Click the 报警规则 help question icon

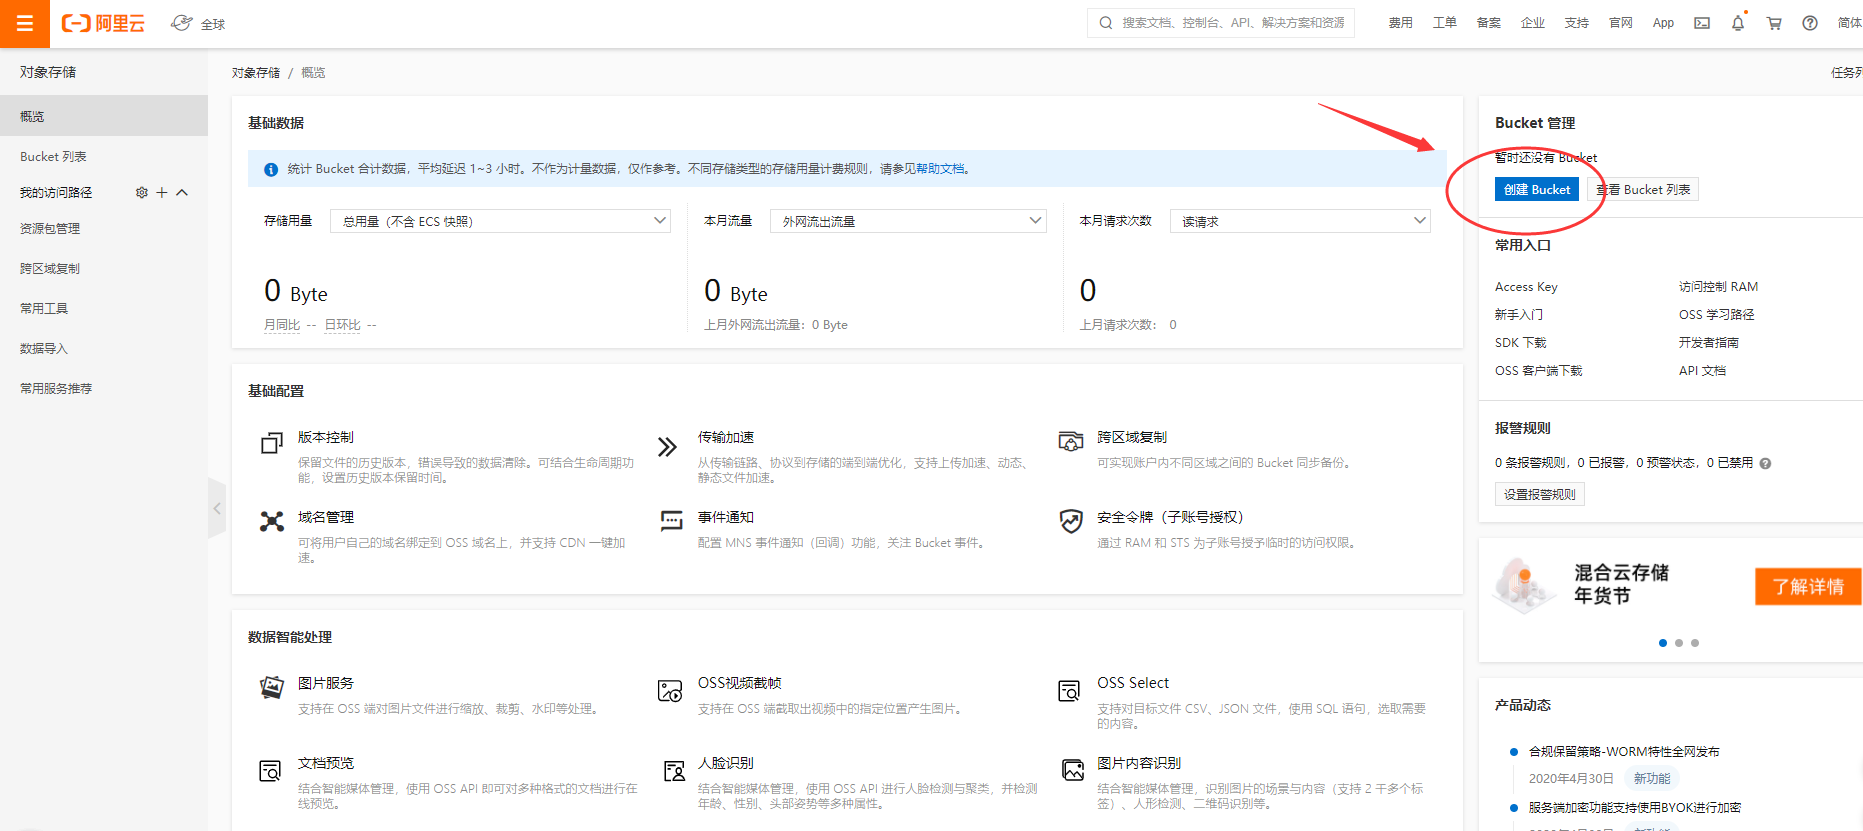1765,463
